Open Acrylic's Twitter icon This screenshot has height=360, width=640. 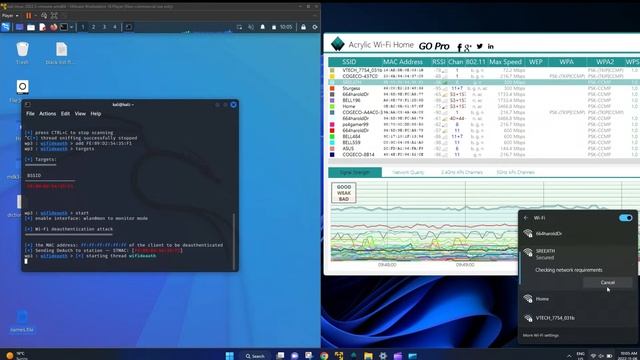click(480, 46)
